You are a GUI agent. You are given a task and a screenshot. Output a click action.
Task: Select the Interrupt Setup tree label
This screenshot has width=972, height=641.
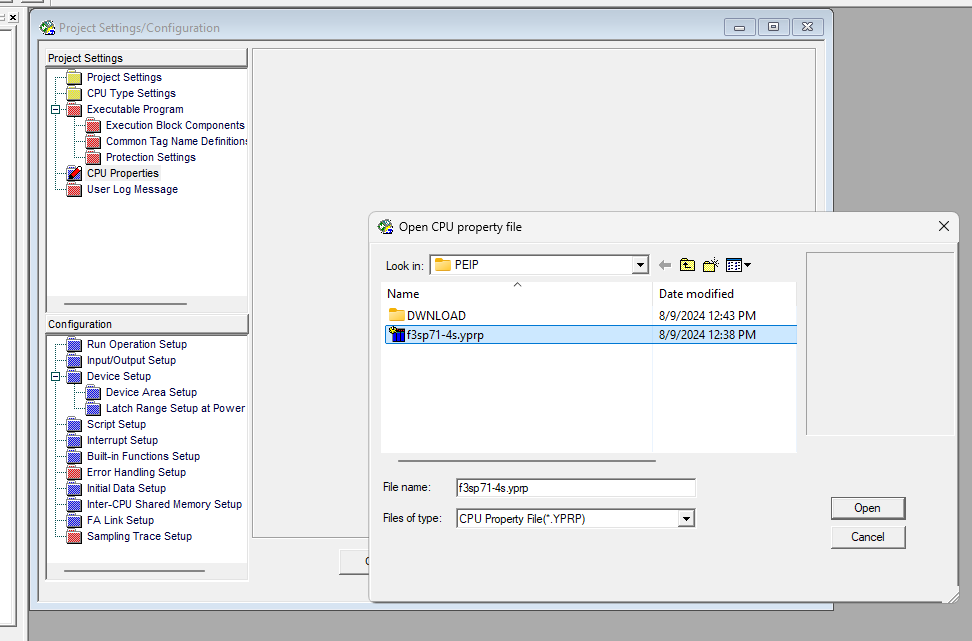pos(122,441)
